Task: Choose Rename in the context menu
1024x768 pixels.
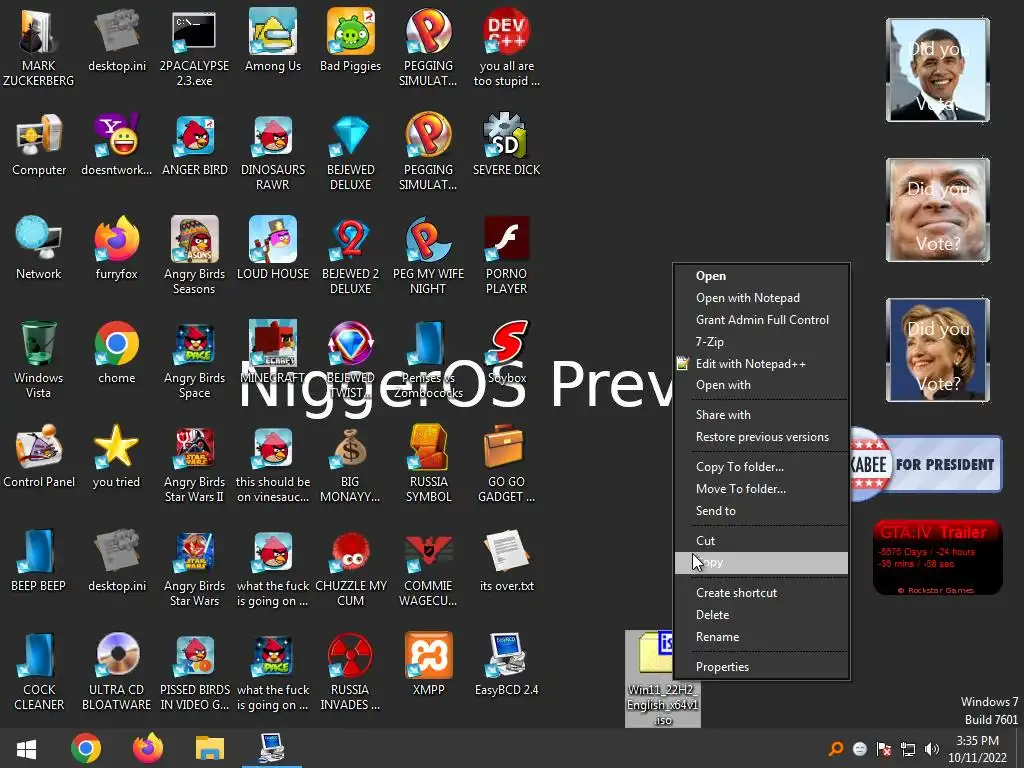Action: pyautogui.click(x=761, y=637)
